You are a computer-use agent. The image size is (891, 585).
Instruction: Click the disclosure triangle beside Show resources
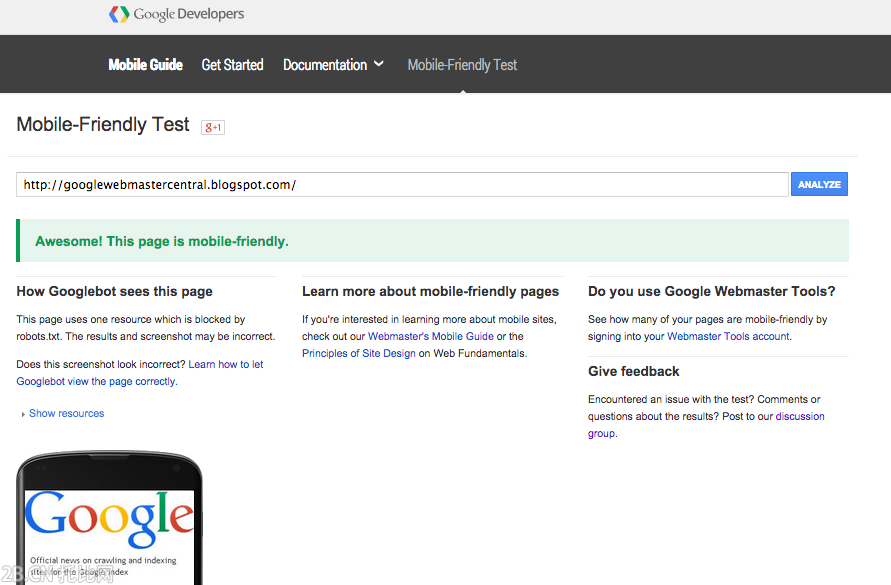pos(24,413)
